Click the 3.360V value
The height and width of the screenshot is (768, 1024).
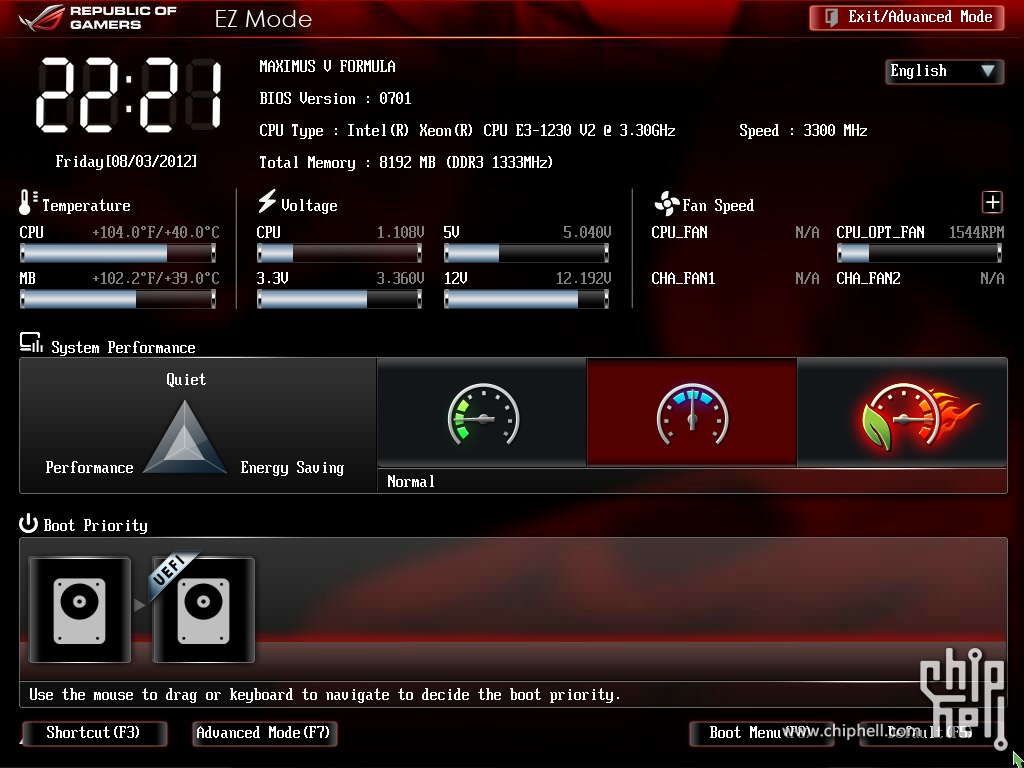[x=400, y=279]
